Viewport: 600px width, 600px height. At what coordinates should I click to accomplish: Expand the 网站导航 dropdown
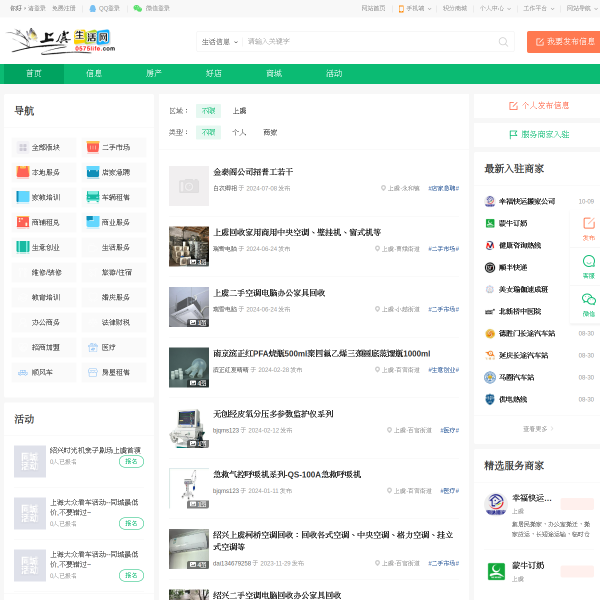click(595, 9)
